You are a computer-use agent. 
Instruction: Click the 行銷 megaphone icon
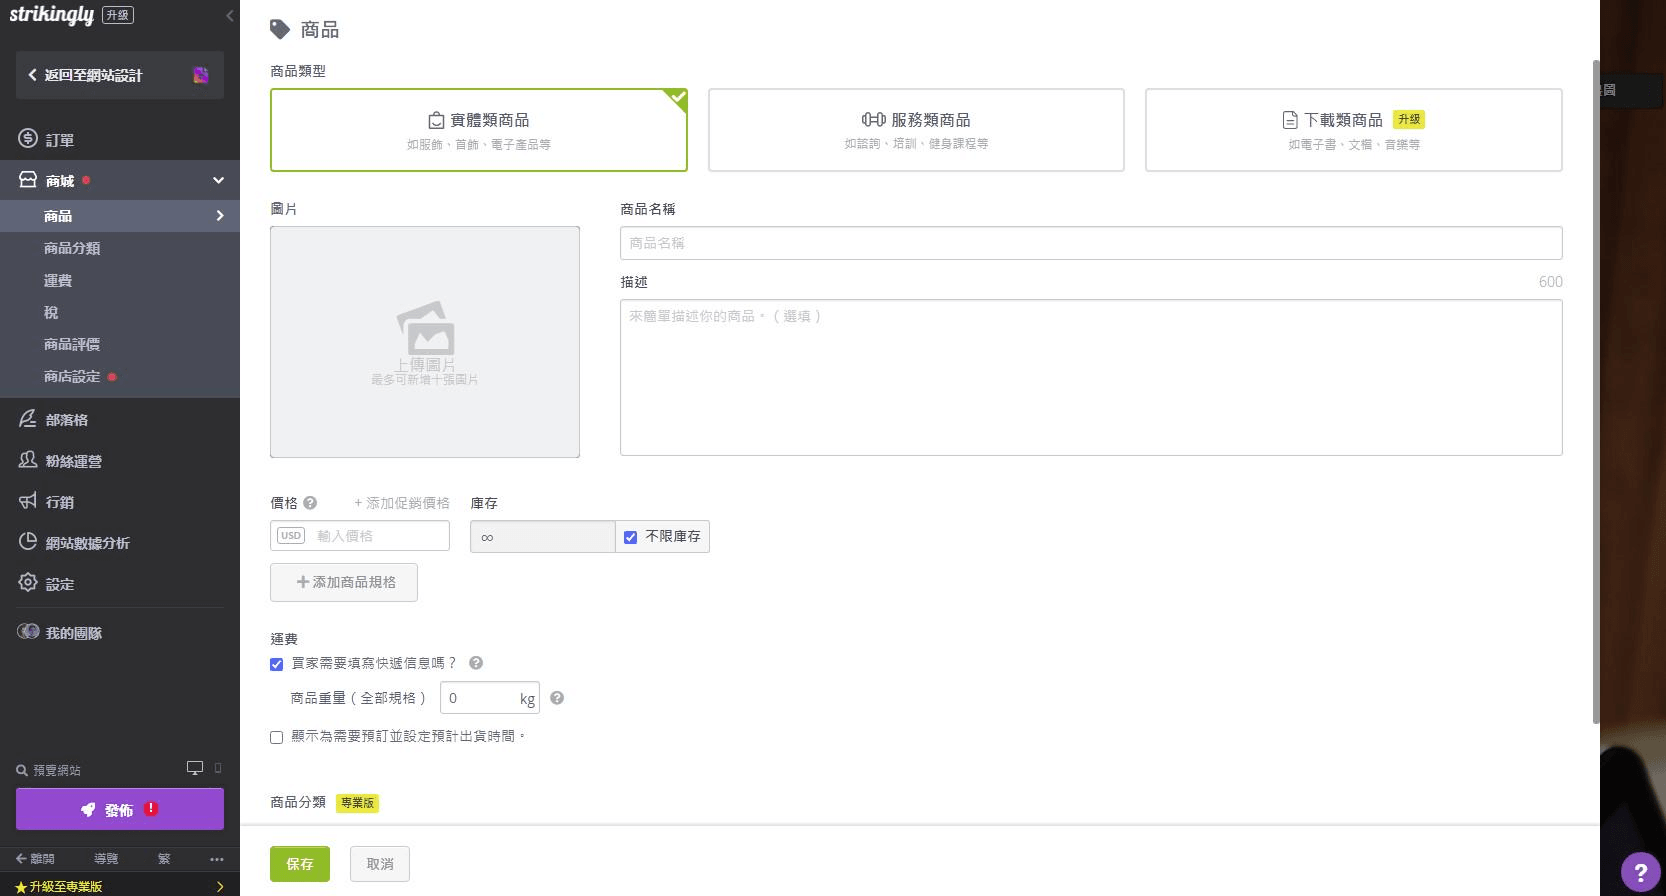(x=28, y=501)
